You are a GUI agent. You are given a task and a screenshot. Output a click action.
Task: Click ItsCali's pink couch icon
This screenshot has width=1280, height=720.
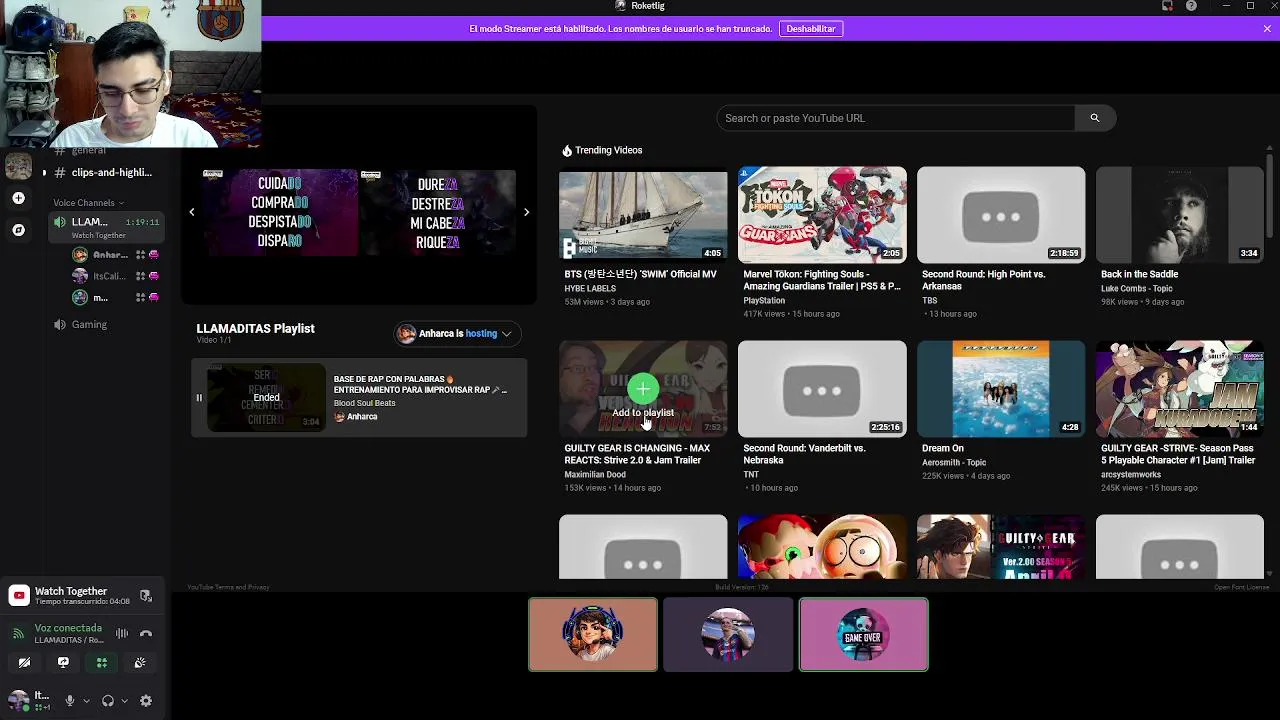pos(153,277)
